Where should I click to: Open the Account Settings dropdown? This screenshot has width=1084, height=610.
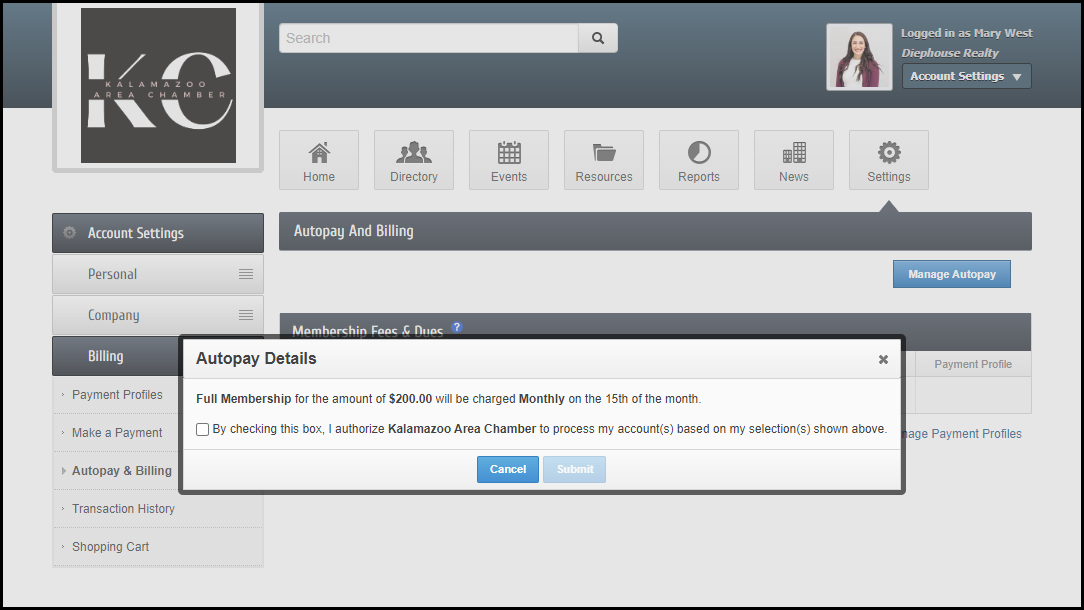click(x=966, y=76)
